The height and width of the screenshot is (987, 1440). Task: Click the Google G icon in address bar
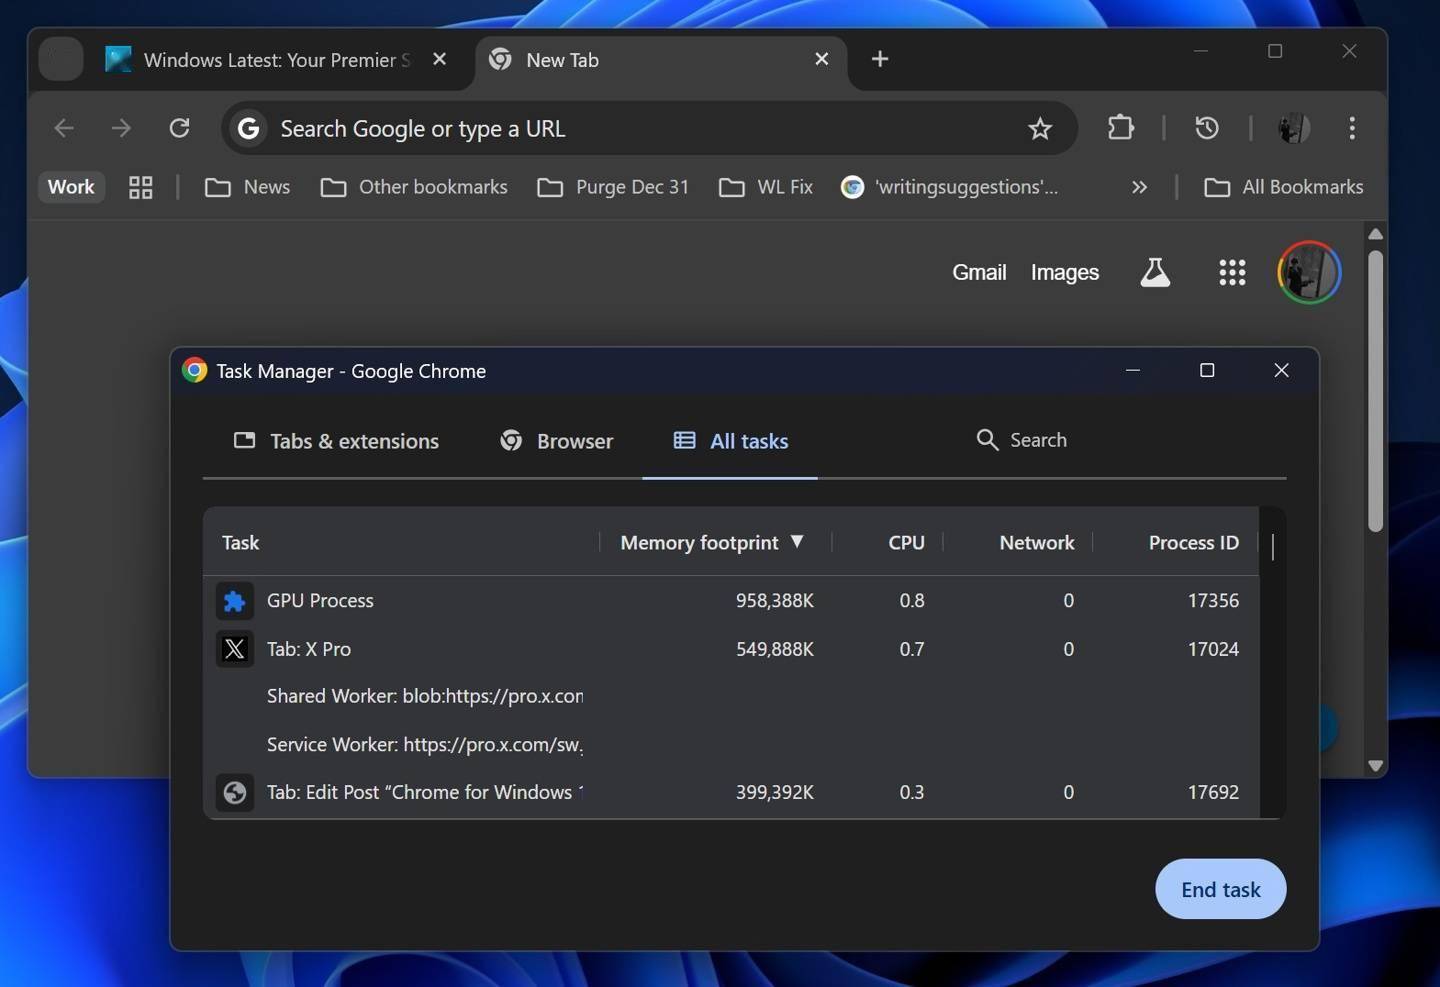[248, 128]
